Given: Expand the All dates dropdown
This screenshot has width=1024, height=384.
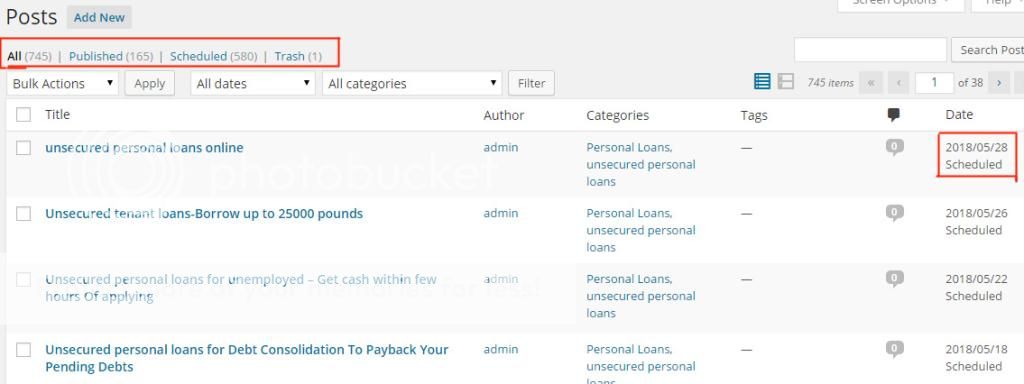Looking at the screenshot, I should coord(253,84).
